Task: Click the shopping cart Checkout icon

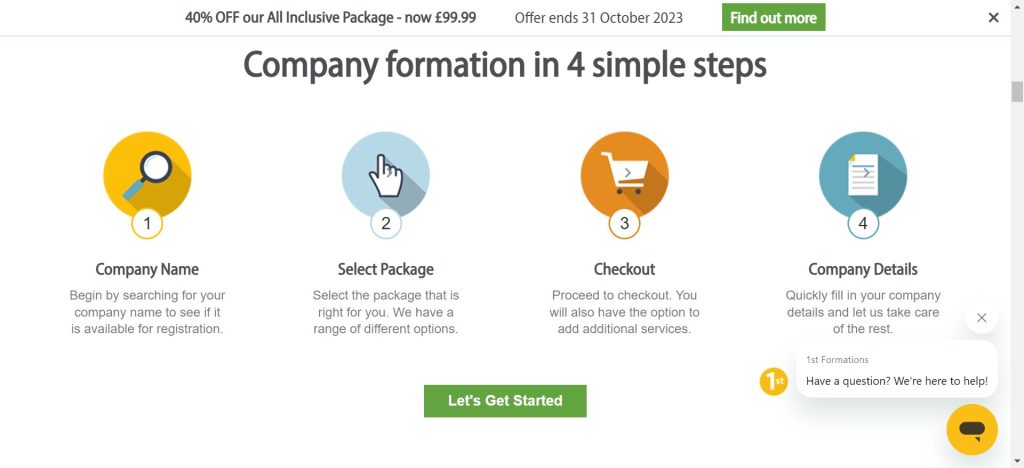Action: pyautogui.click(x=624, y=174)
